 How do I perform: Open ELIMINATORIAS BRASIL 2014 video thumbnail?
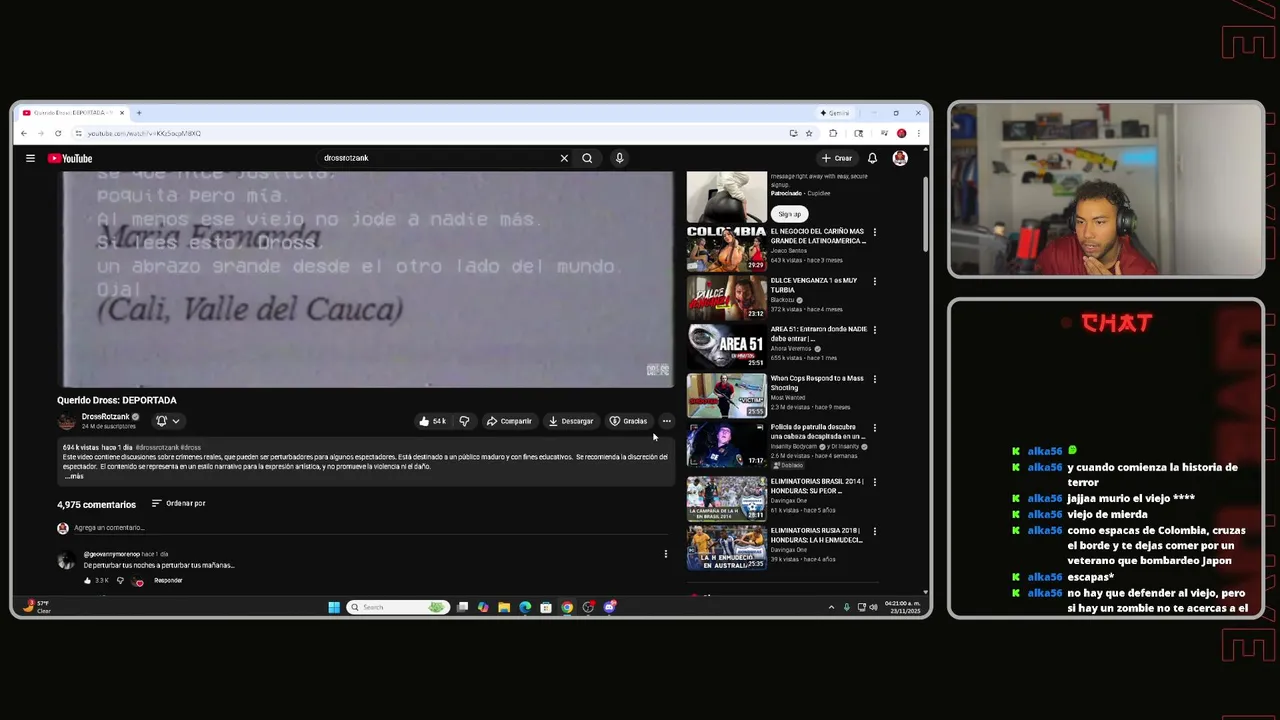(726, 498)
